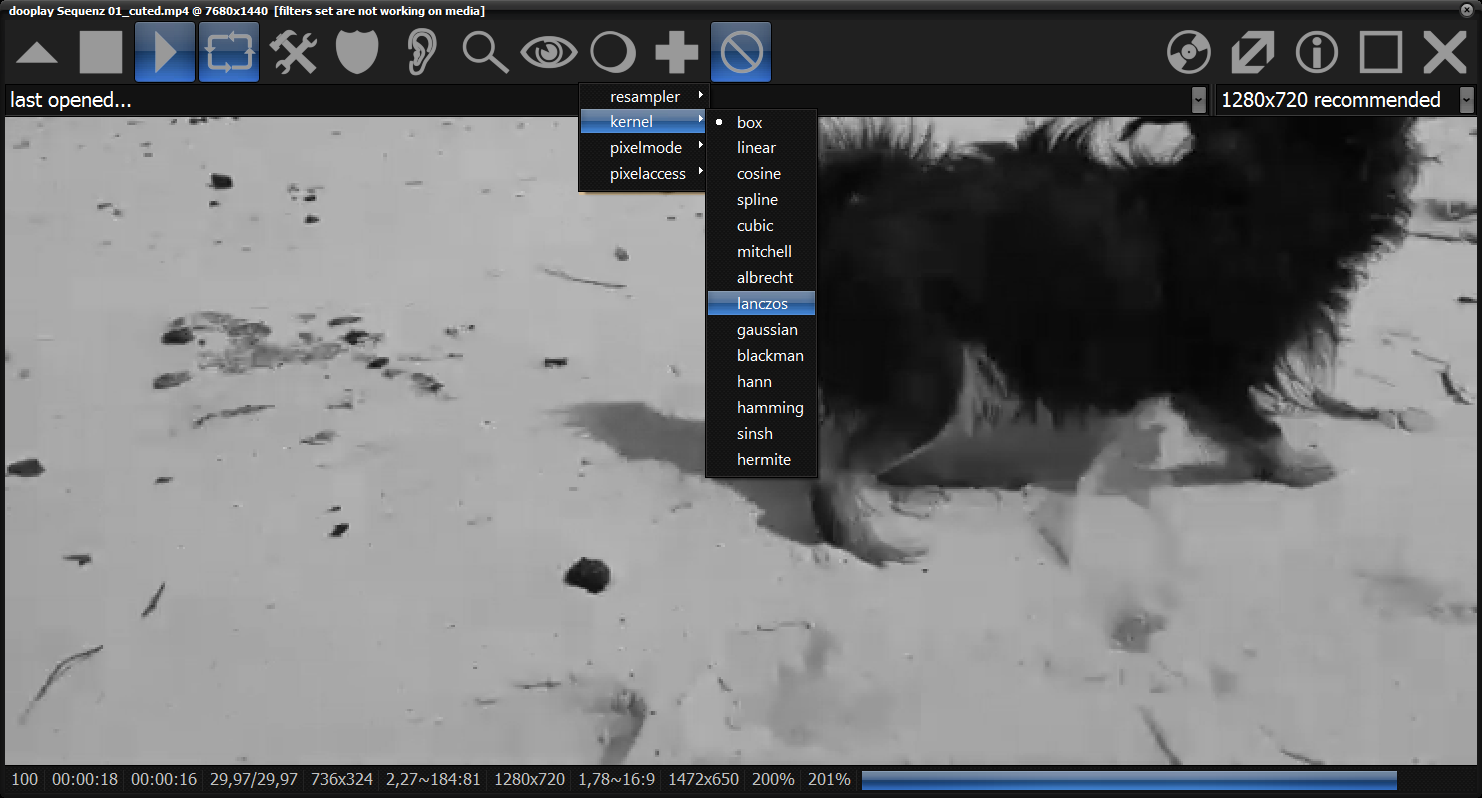Select the box kernel radio option
This screenshot has width=1482, height=798.
[749, 123]
